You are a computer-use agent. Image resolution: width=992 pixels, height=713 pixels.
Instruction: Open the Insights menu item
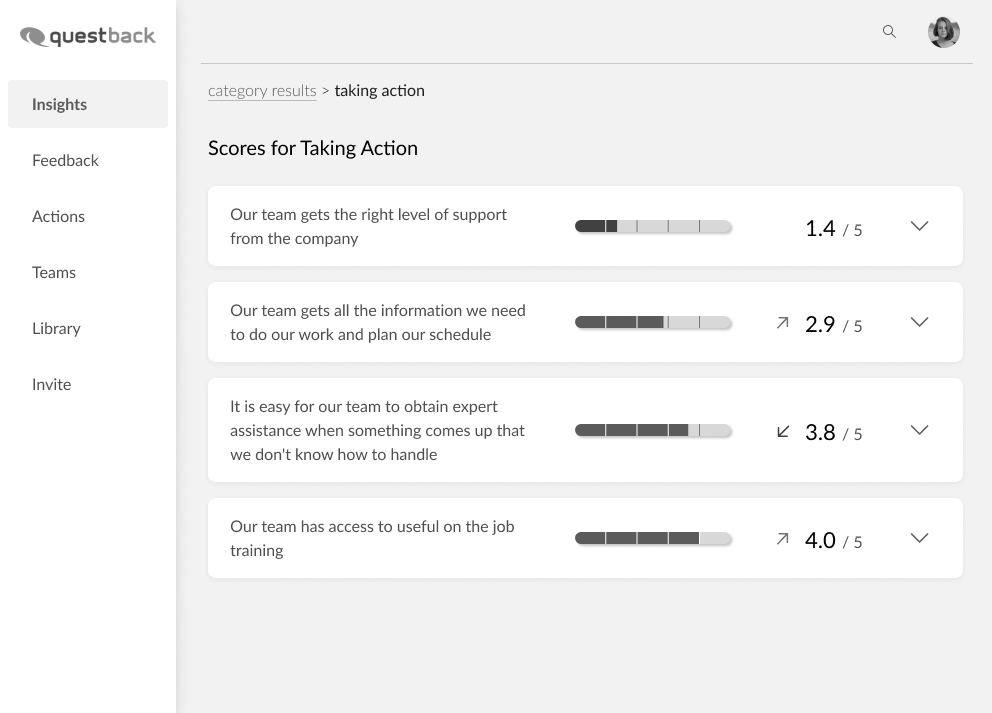(x=88, y=104)
